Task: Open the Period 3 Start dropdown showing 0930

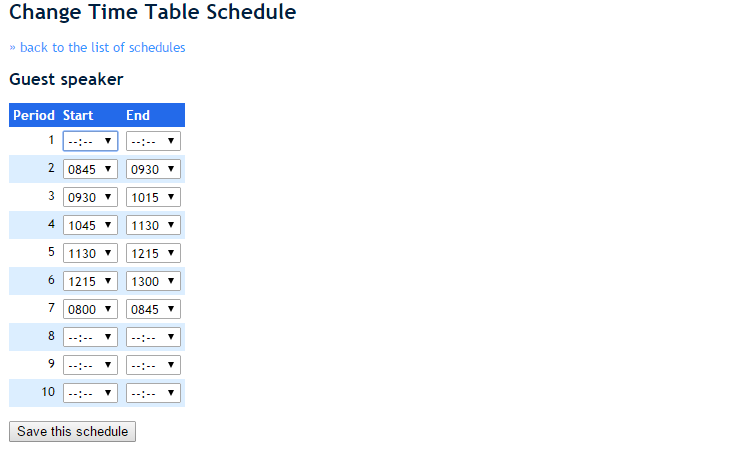Action: 90,197
